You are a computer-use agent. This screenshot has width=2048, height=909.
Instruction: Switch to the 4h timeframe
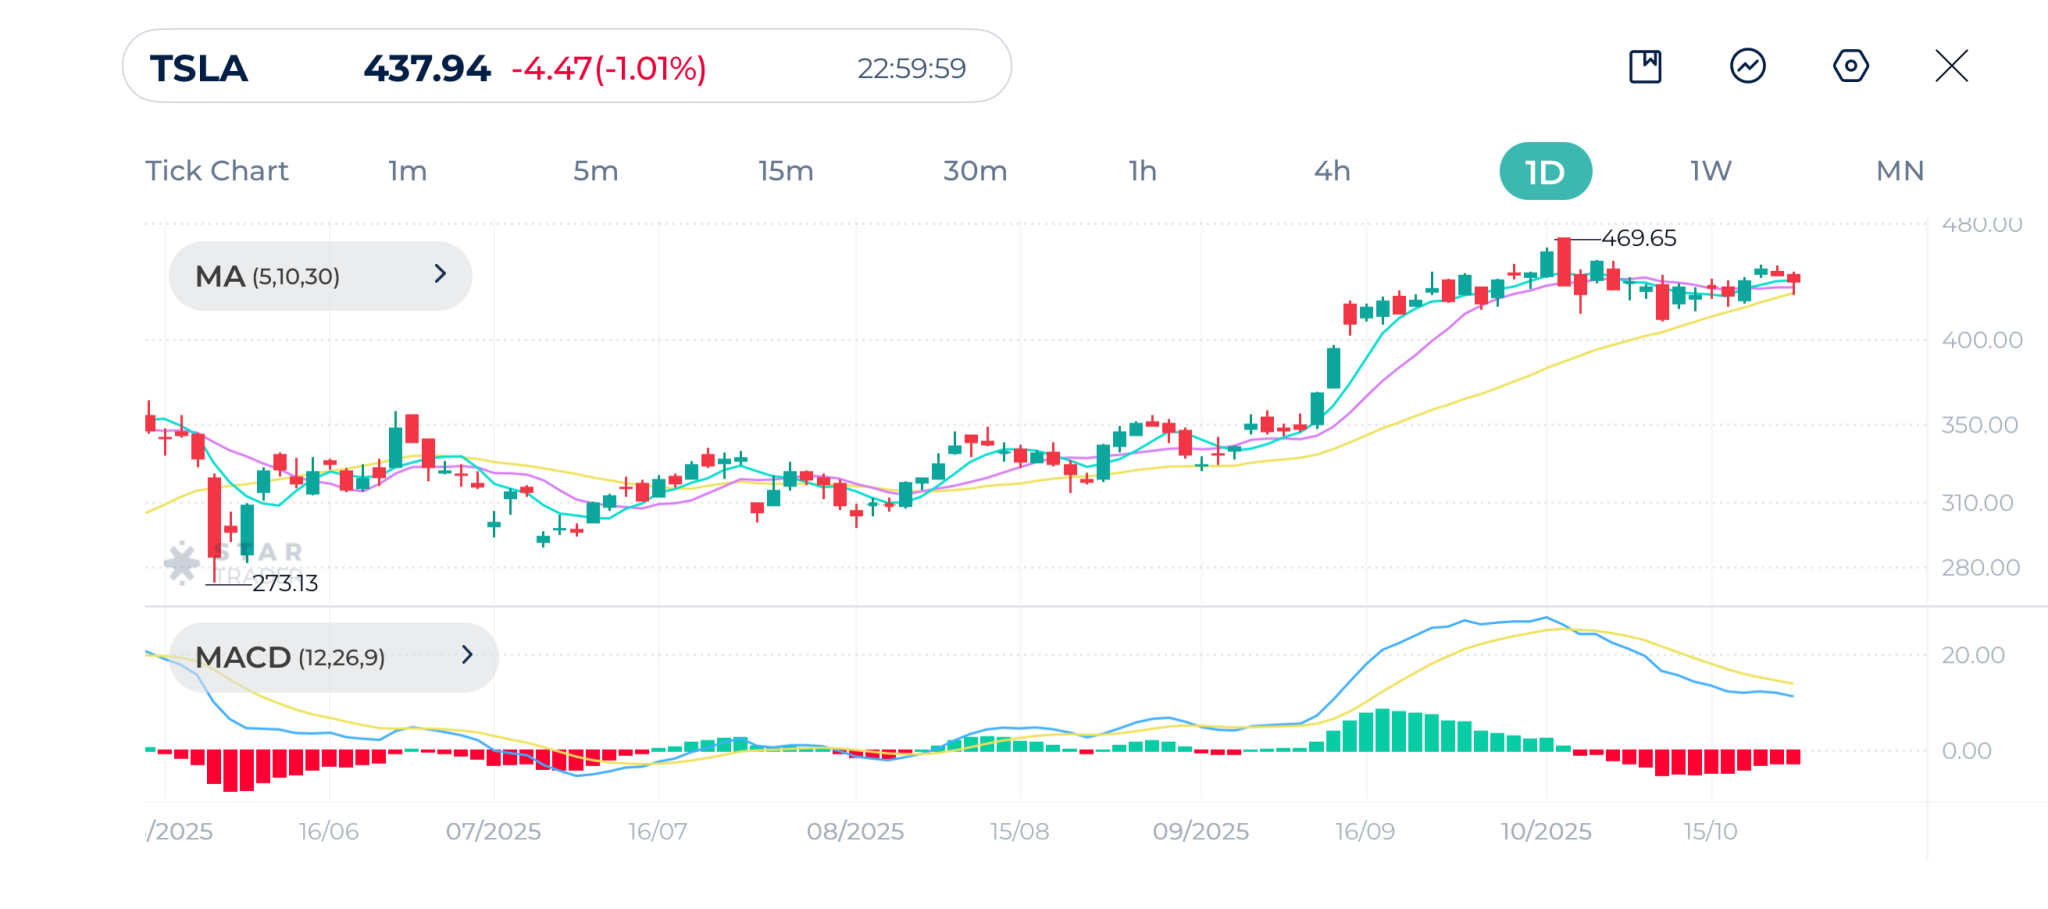click(1332, 171)
